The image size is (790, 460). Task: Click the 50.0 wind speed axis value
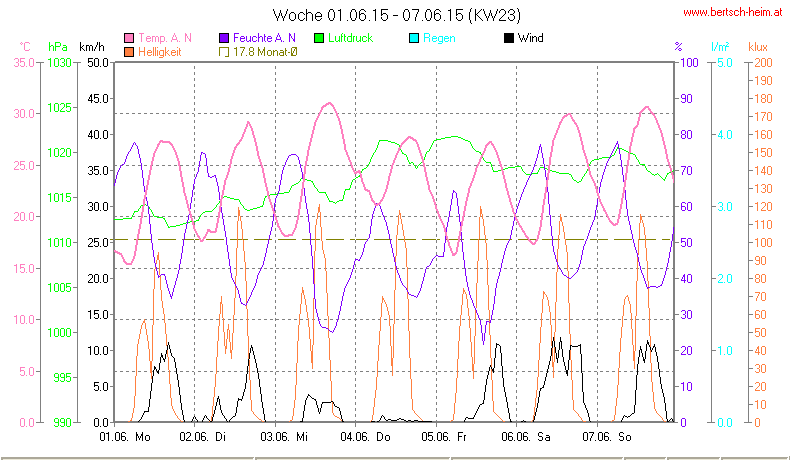[98, 62]
